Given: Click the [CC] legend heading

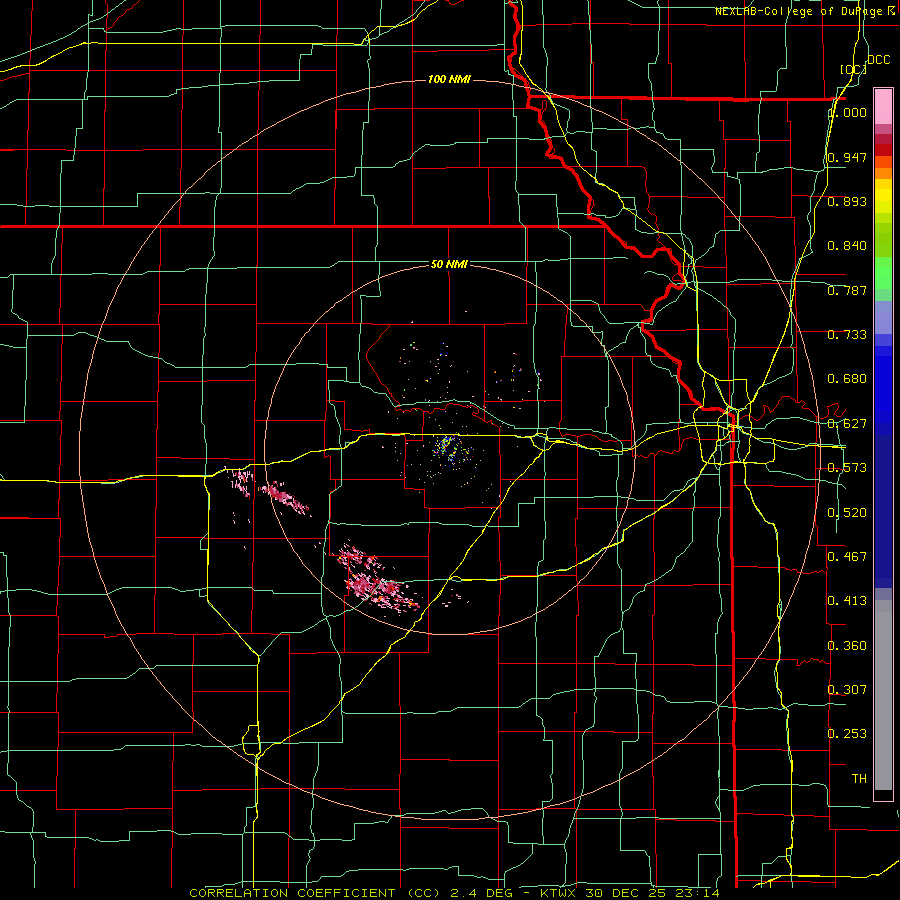Looking at the screenshot, I should (x=853, y=69).
